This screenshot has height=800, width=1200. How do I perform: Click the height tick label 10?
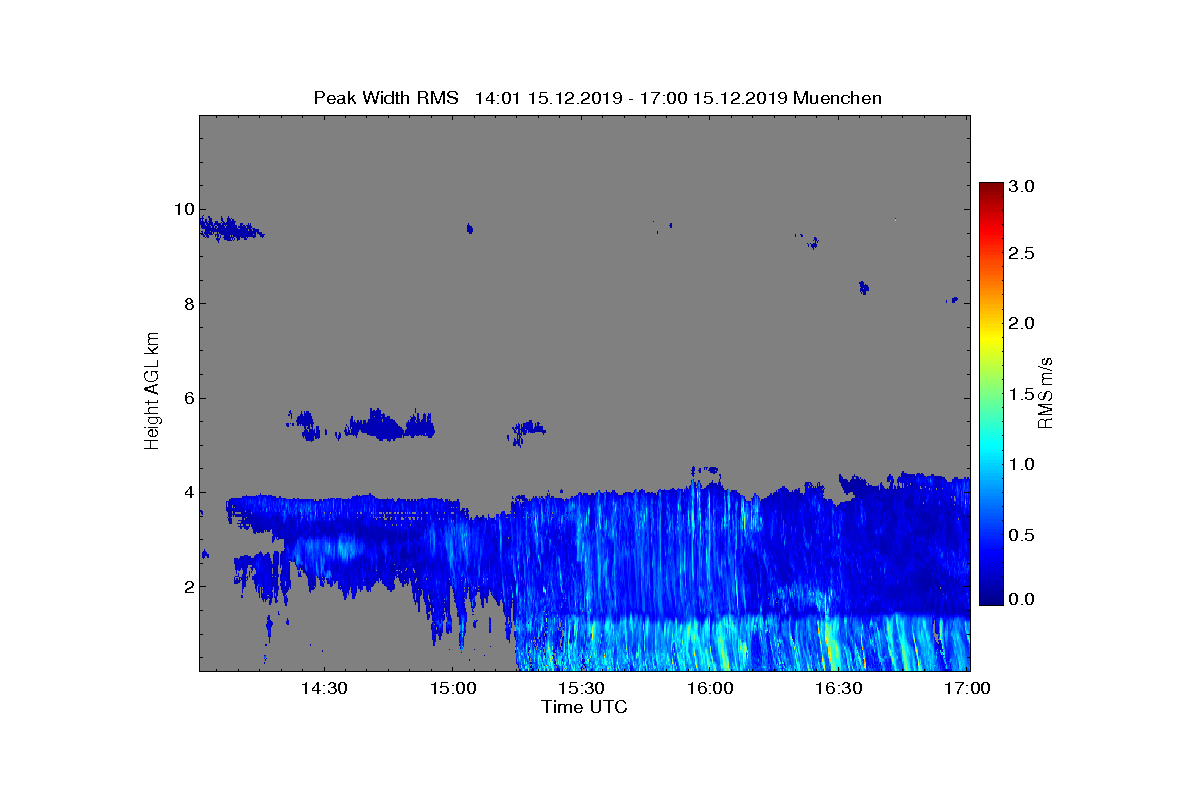pyautogui.click(x=183, y=209)
